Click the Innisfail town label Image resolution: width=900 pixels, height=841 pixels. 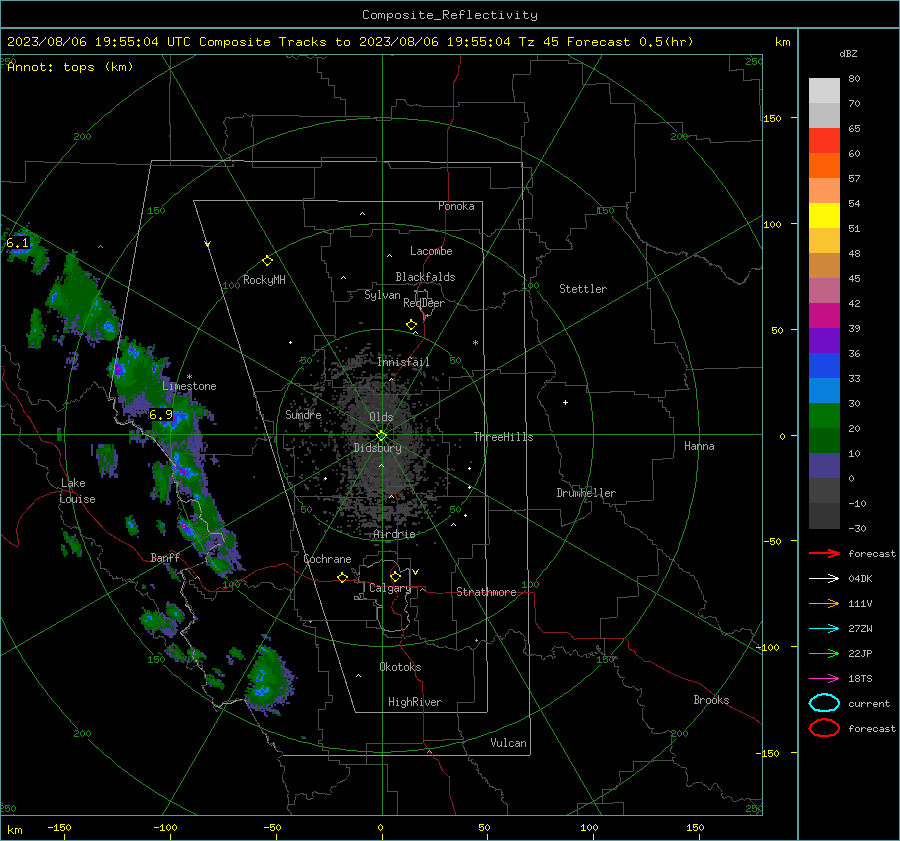(x=403, y=362)
